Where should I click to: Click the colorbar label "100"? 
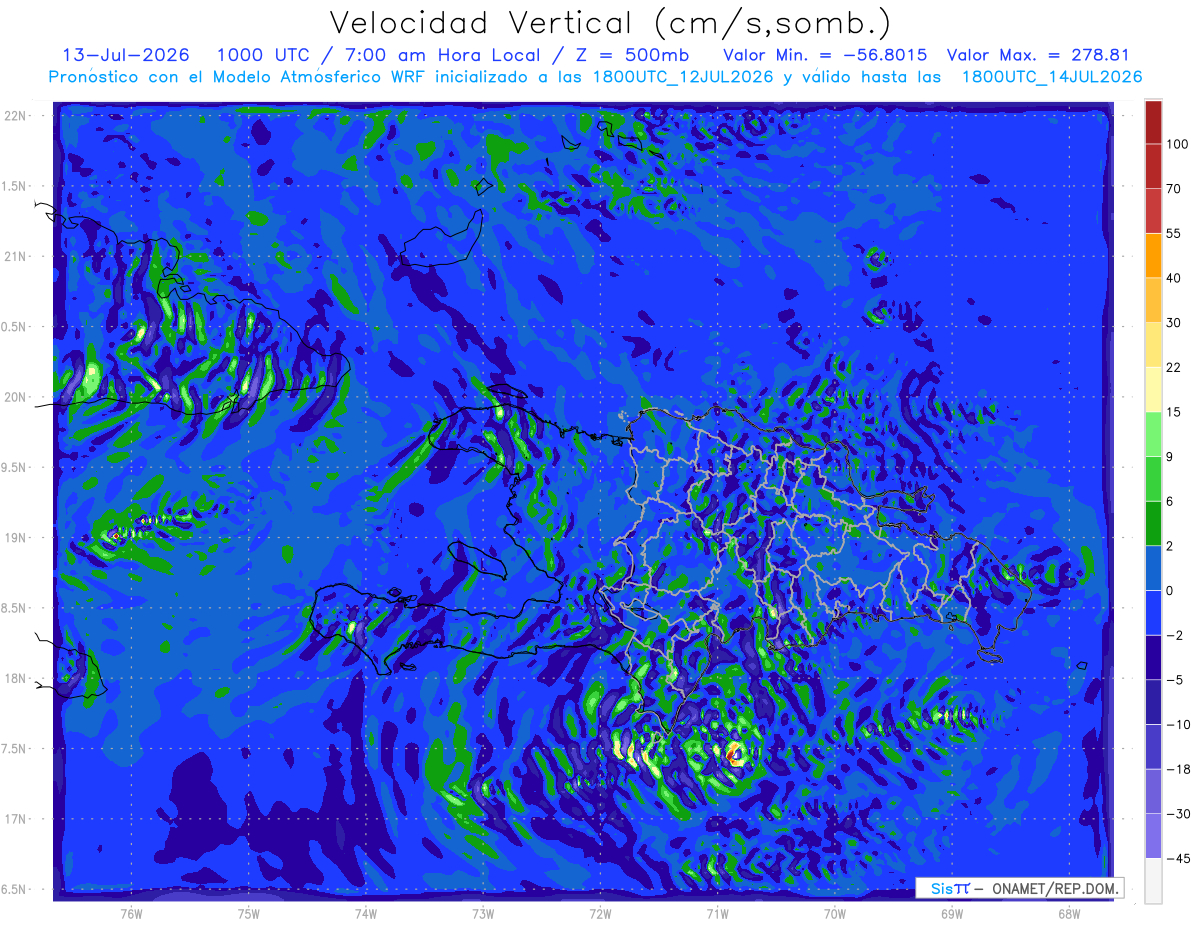[1177, 144]
